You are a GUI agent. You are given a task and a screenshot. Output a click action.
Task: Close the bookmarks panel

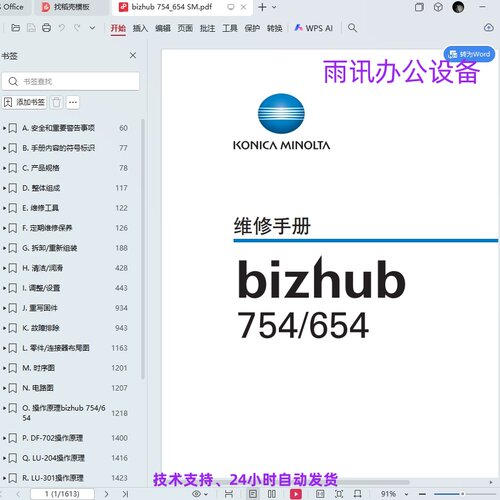pos(133,55)
